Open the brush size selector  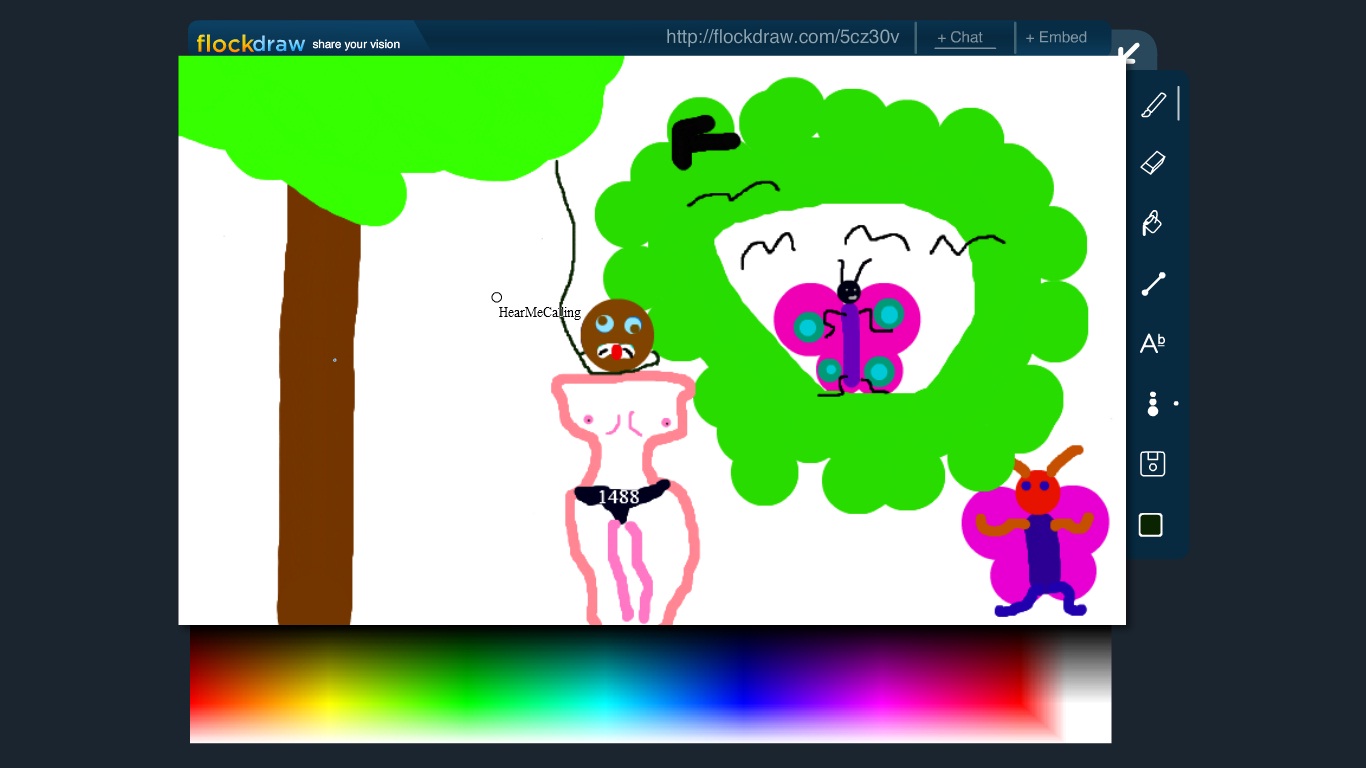1153,404
